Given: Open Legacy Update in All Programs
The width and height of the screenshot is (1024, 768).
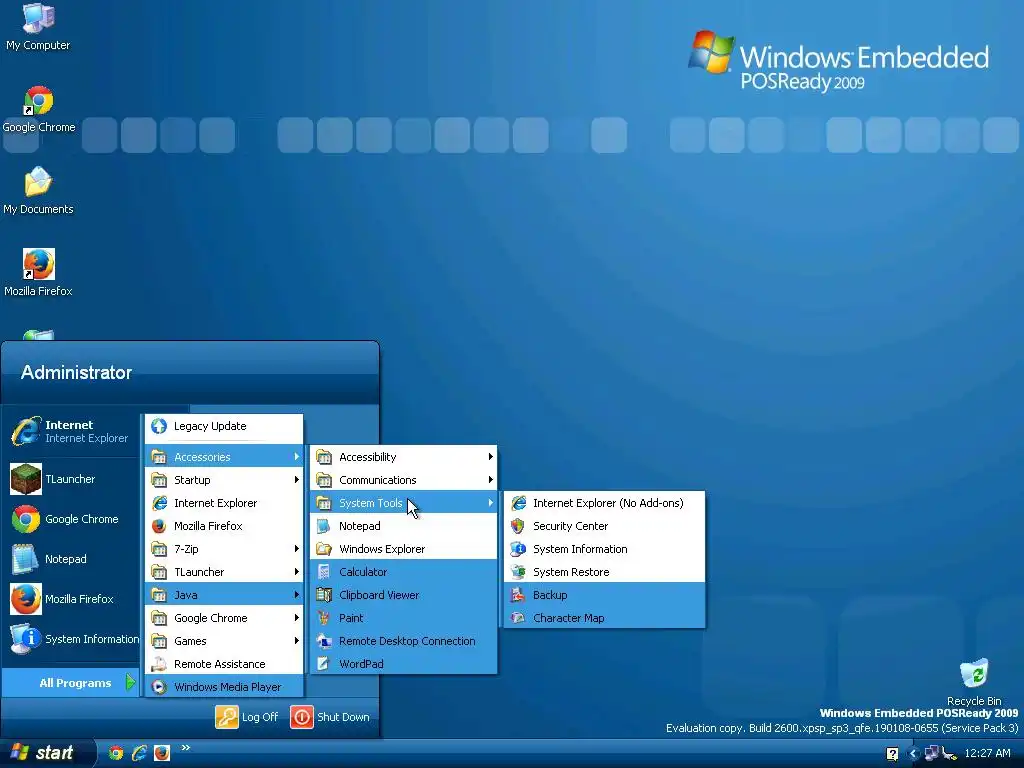Looking at the screenshot, I should [224, 426].
